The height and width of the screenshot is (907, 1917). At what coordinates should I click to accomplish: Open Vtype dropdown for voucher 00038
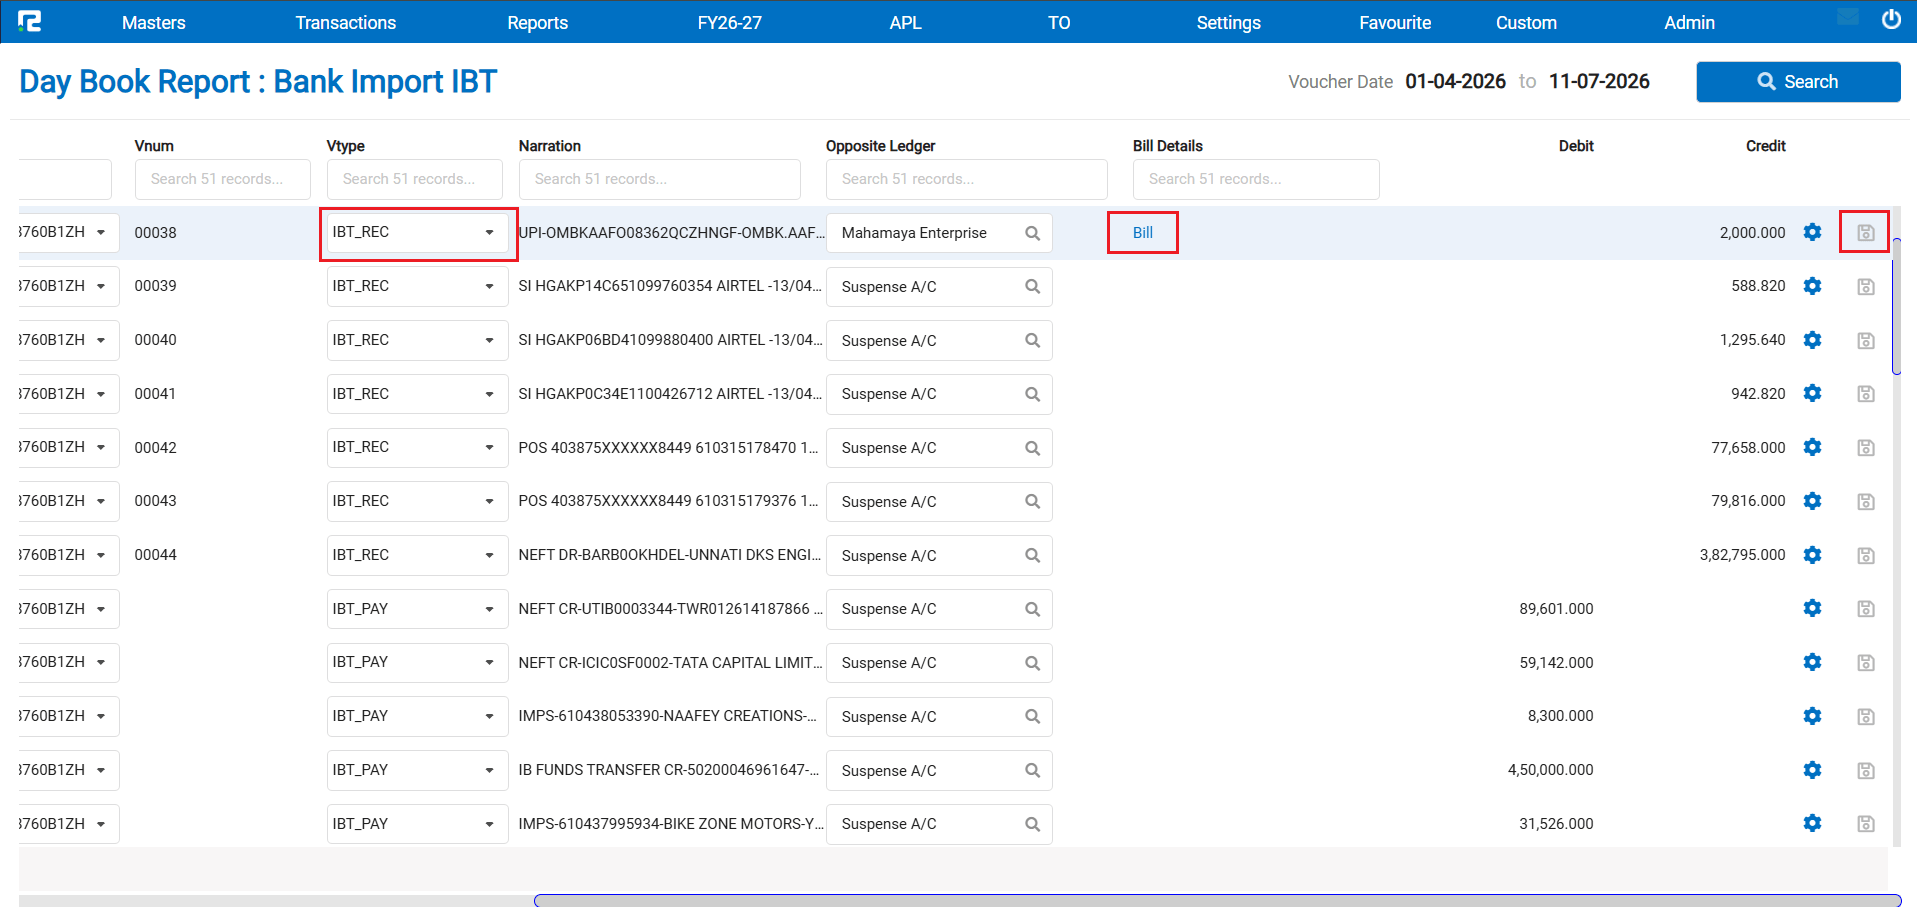pyautogui.click(x=417, y=232)
